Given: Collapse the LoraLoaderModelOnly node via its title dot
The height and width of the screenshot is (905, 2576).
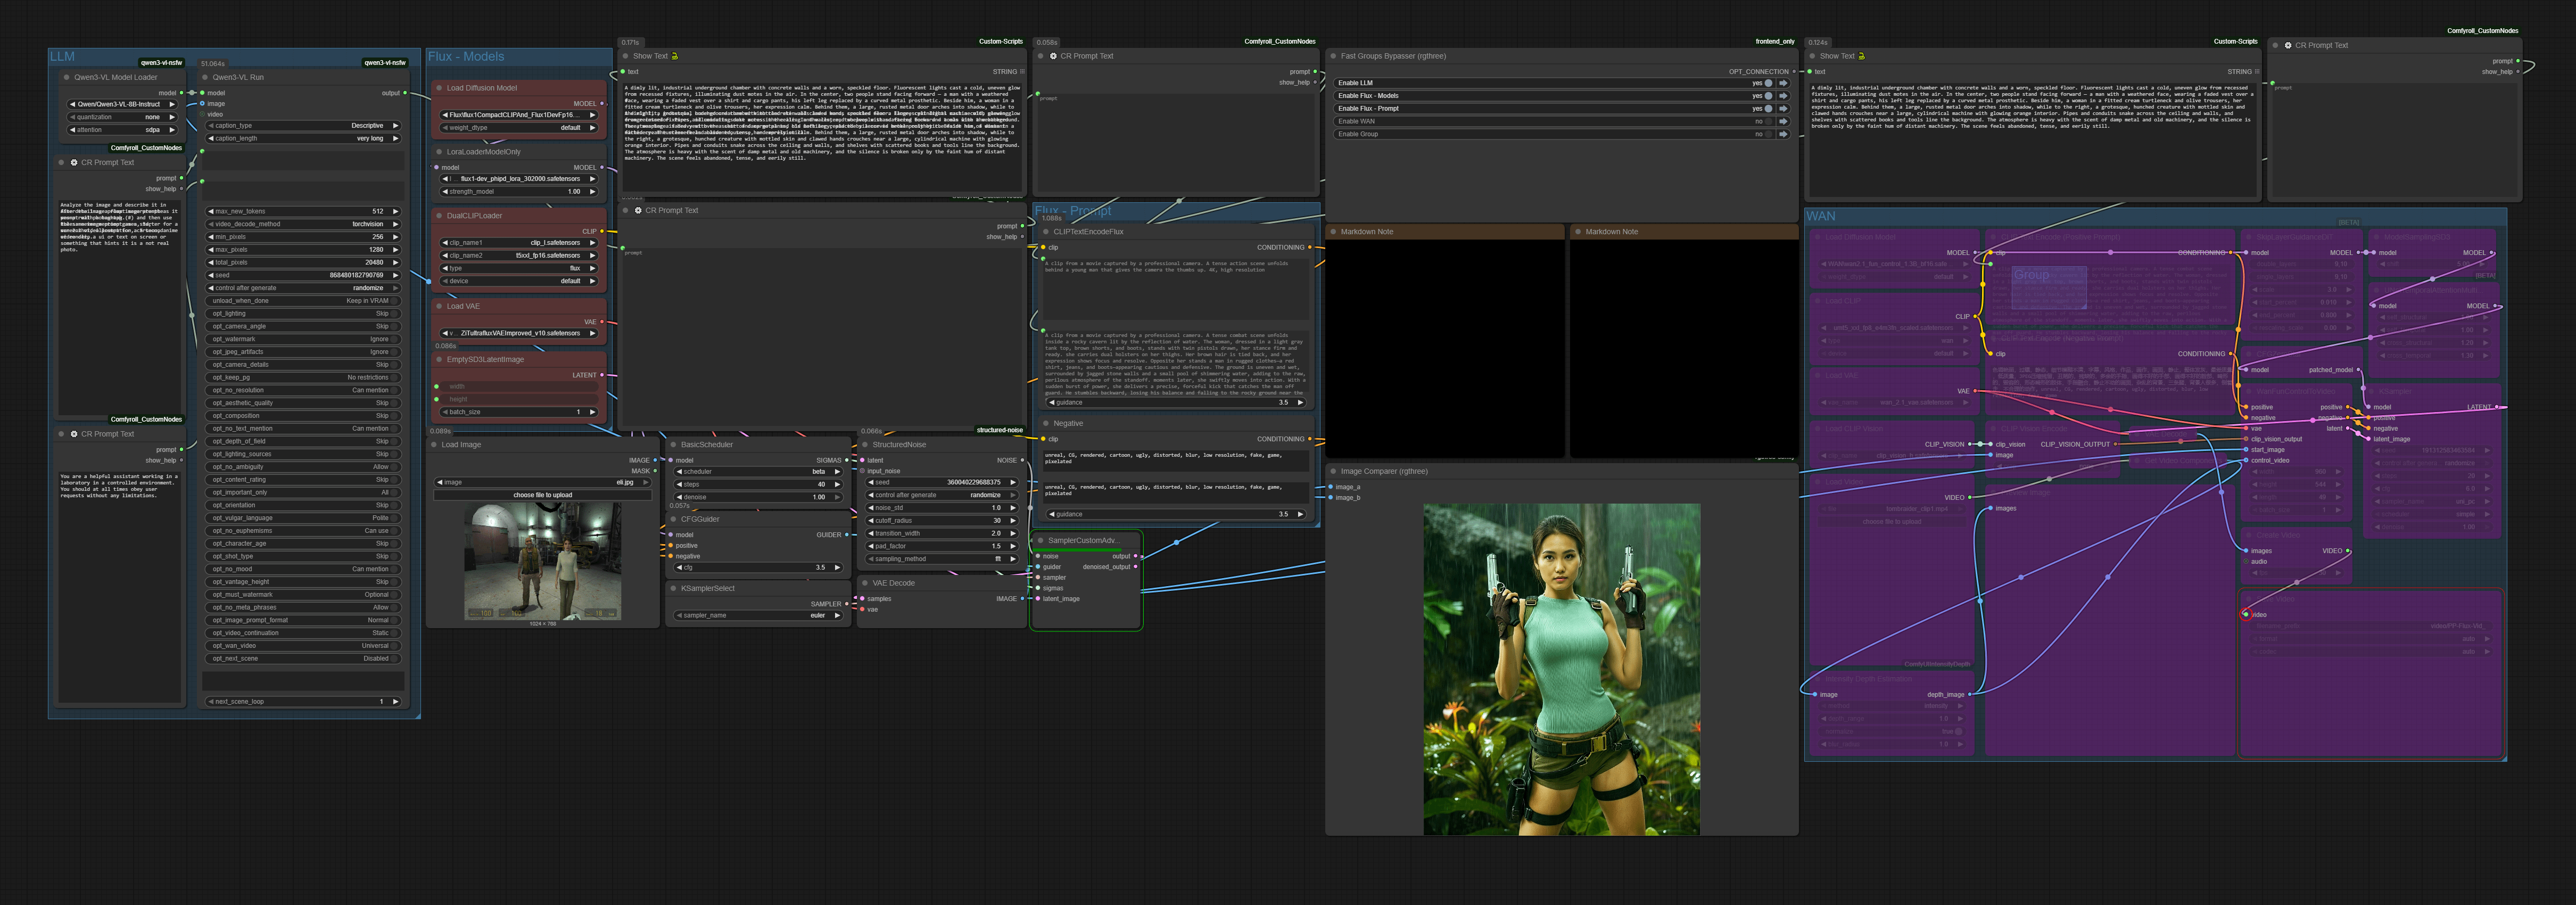Looking at the screenshot, I should point(439,152).
